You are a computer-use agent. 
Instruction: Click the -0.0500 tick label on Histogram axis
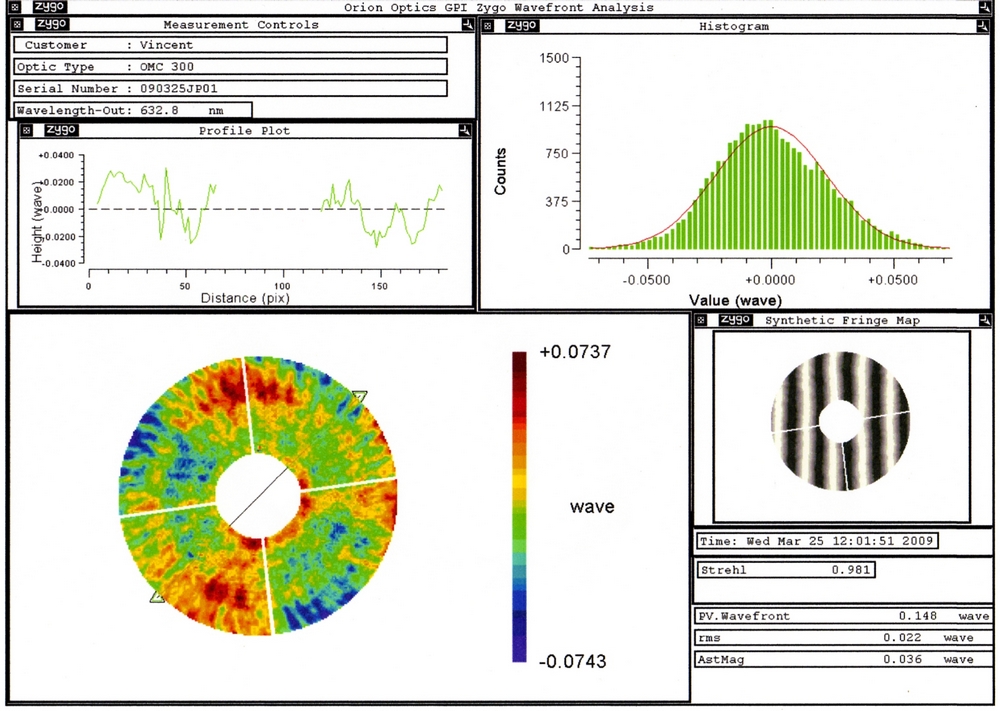click(647, 280)
